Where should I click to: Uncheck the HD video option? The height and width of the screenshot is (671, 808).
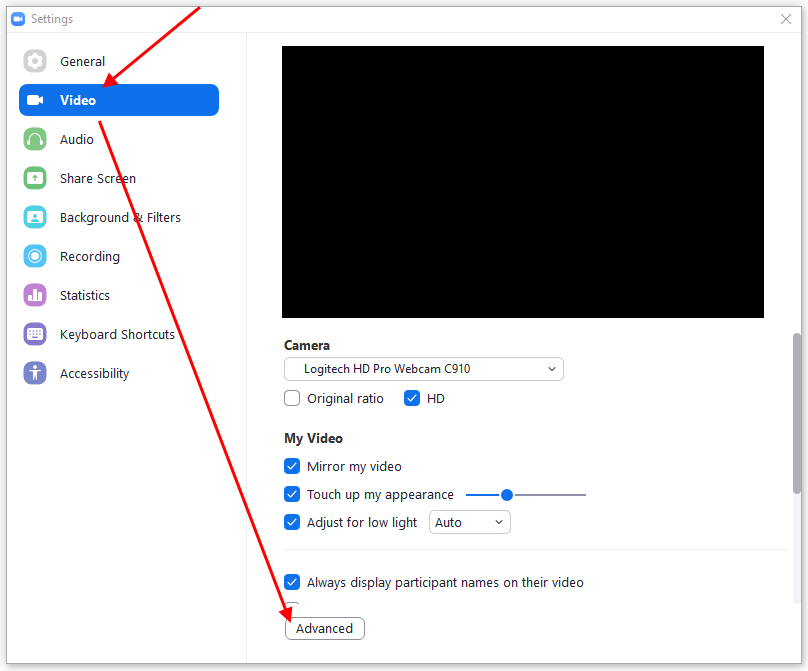[x=412, y=398]
